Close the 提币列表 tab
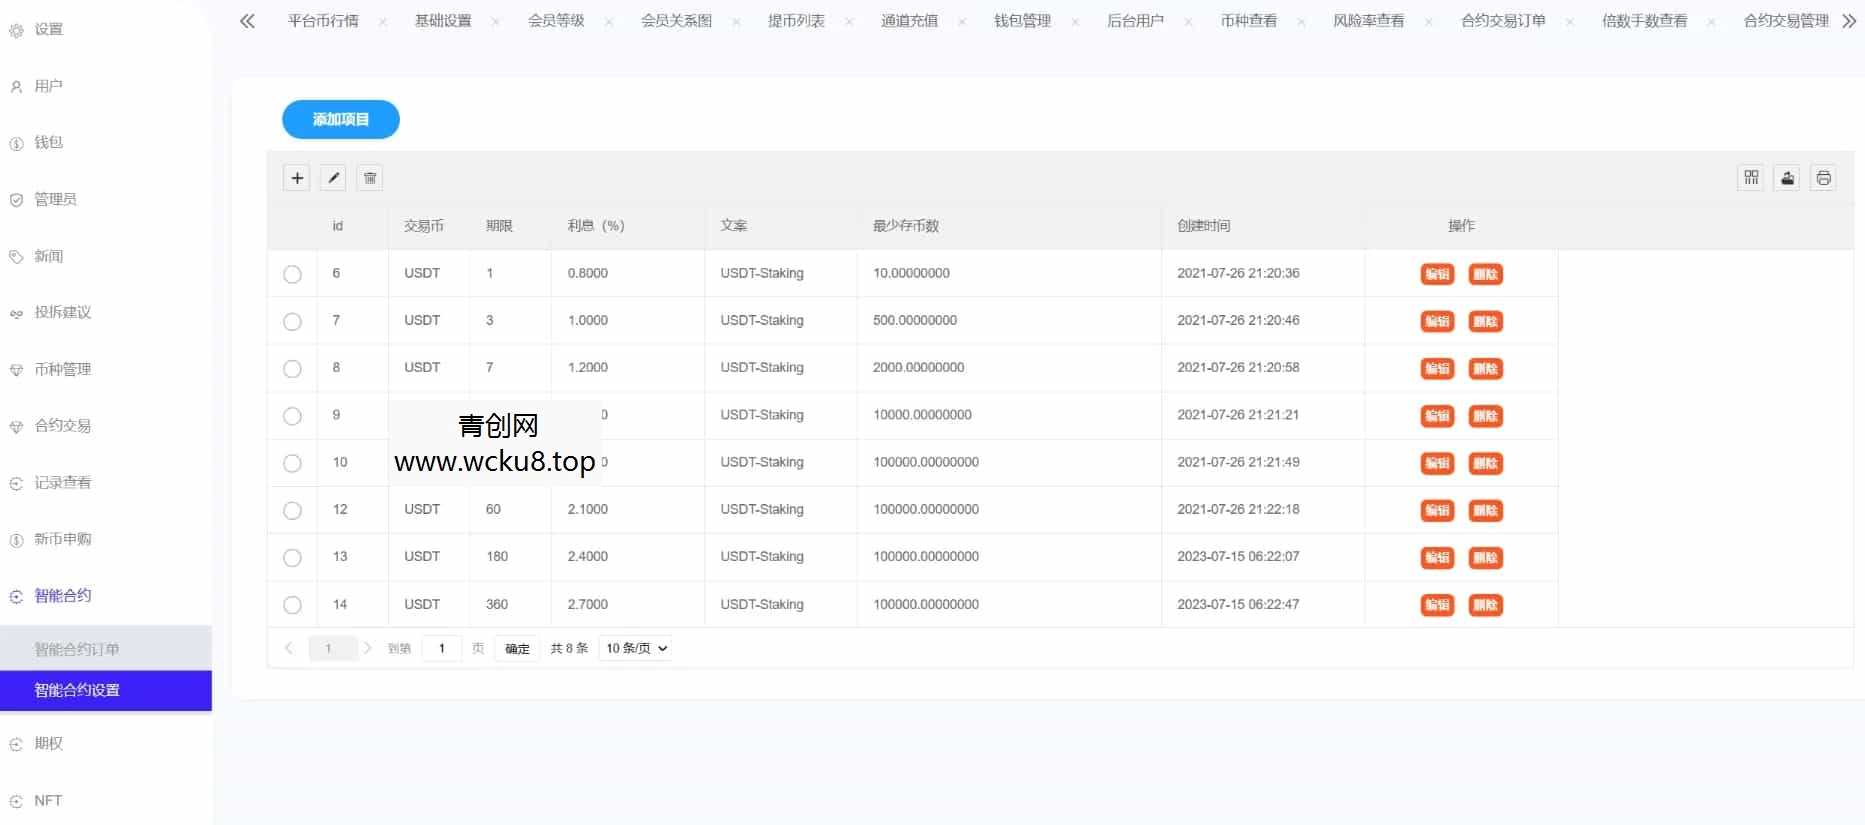The width and height of the screenshot is (1865, 825). coord(849,21)
